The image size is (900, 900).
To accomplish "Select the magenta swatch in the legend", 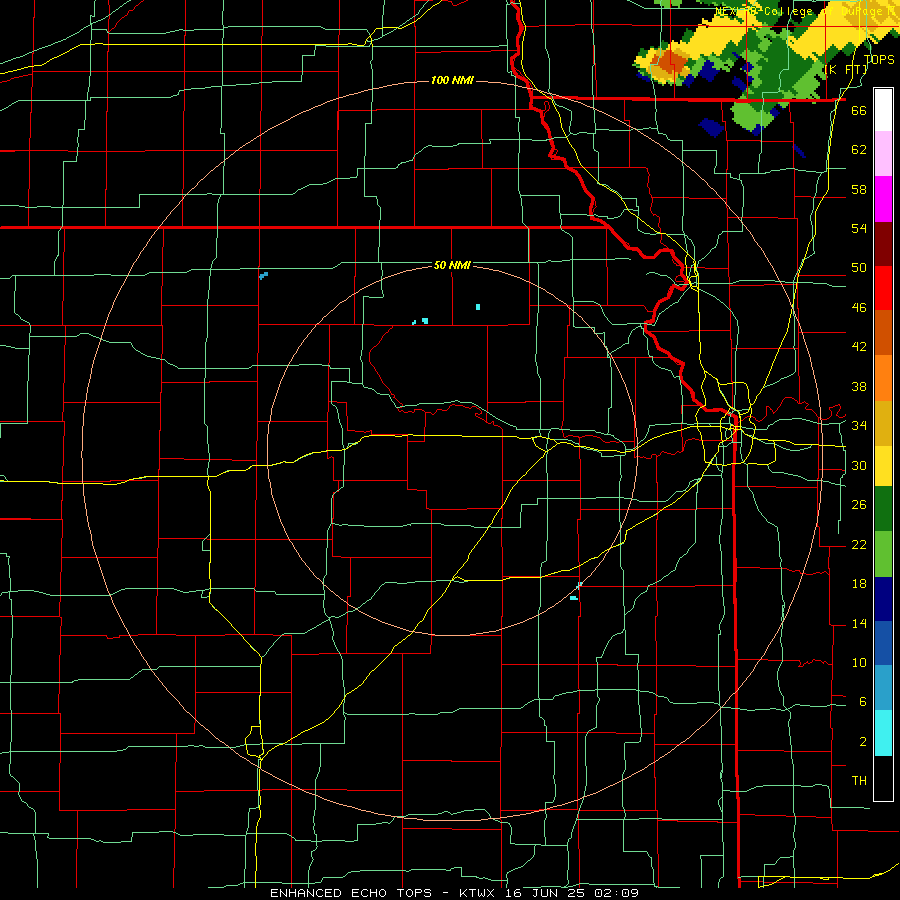I will [883, 199].
